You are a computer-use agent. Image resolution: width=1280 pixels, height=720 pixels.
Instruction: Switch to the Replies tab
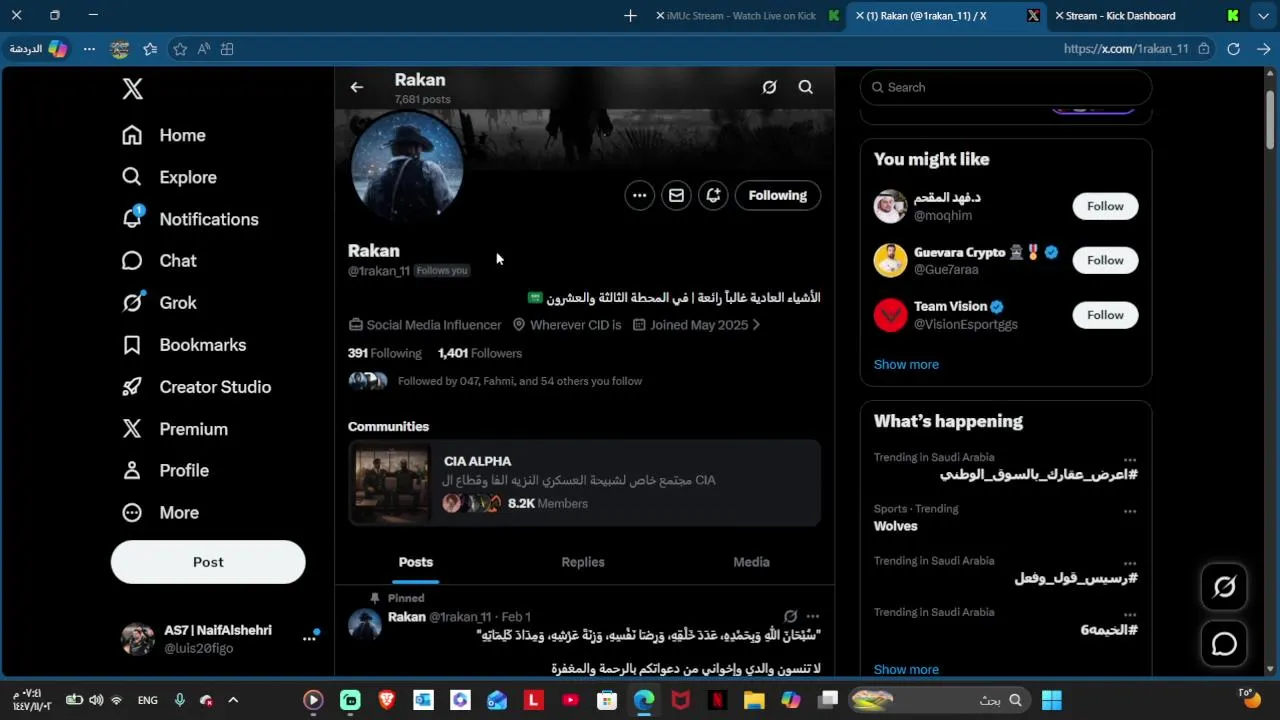tap(583, 562)
